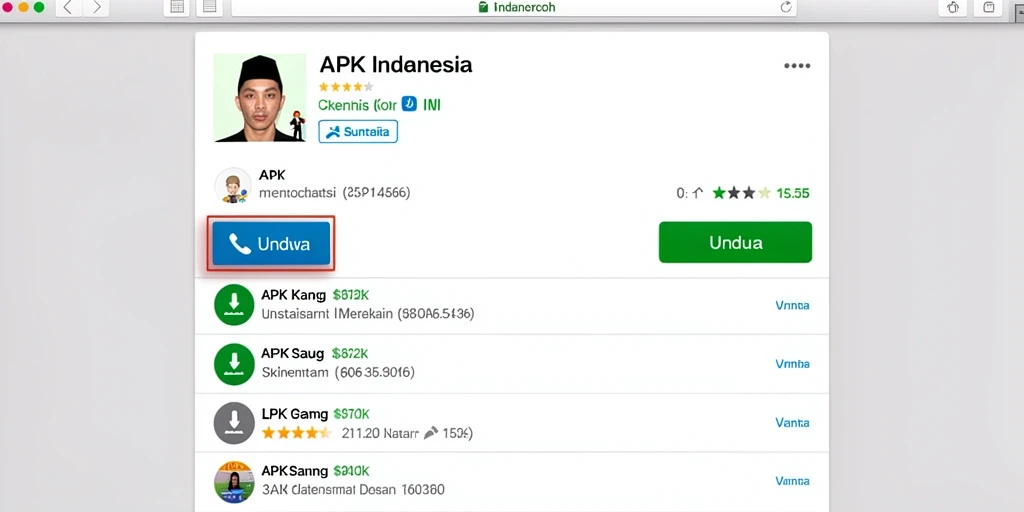Open the Ckennis developer link
1024x512 pixels.
357,104
